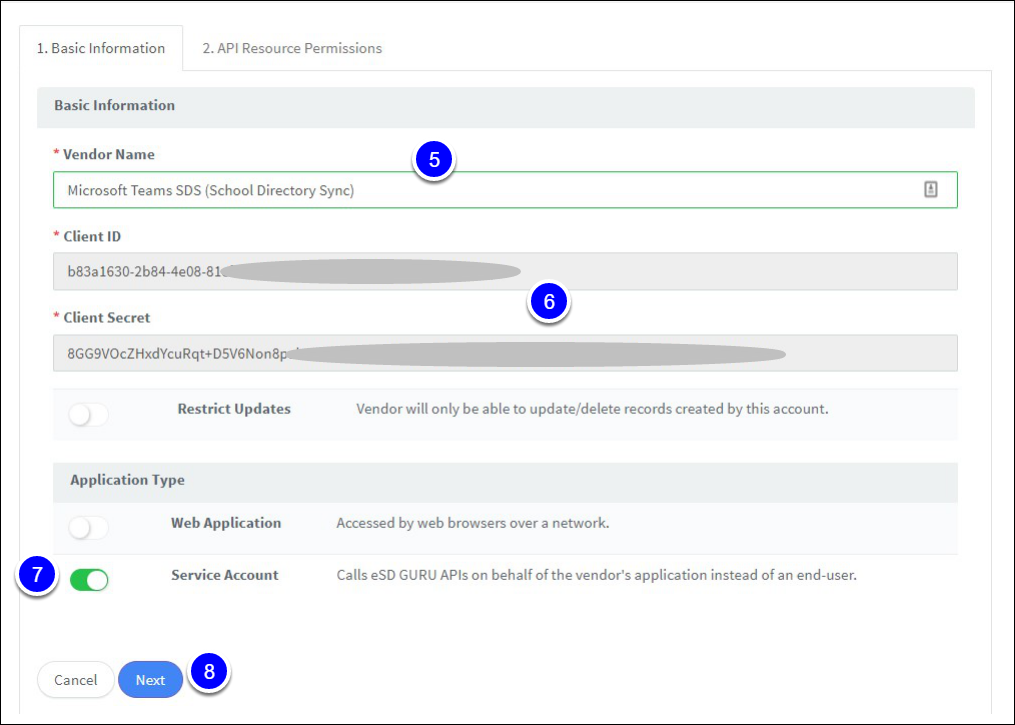
Task: Click 'Accessed by web browsers over a network' text
Action: pyautogui.click(x=473, y=523)
